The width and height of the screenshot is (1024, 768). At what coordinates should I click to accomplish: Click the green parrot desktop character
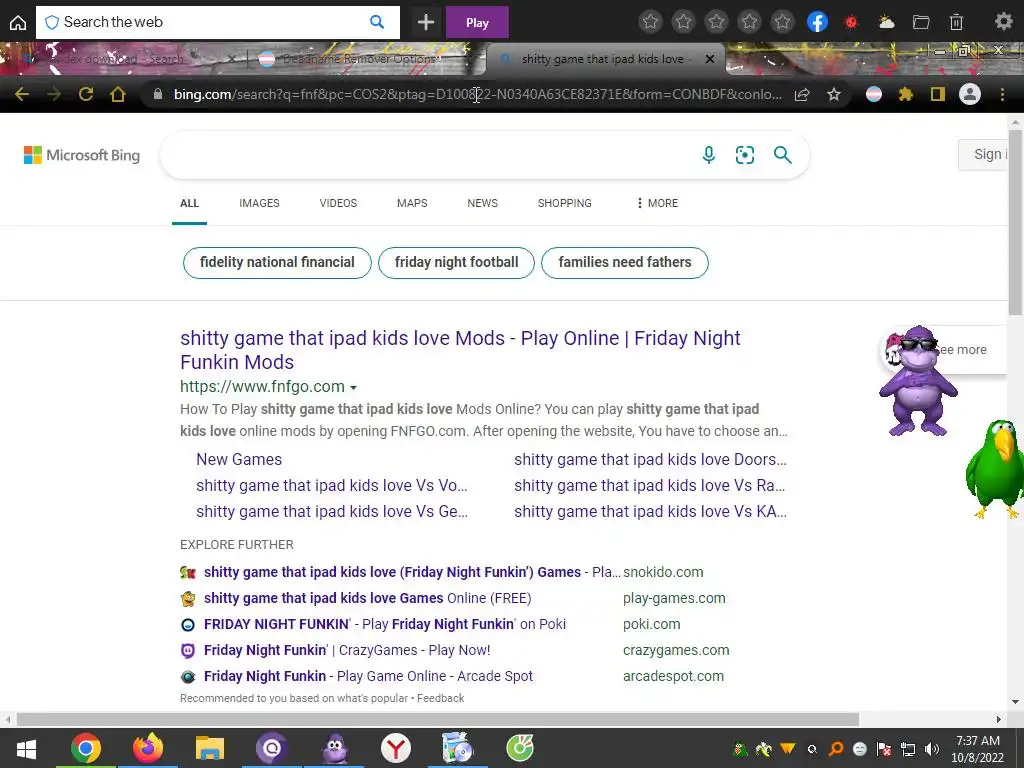[x=995, y=469]
